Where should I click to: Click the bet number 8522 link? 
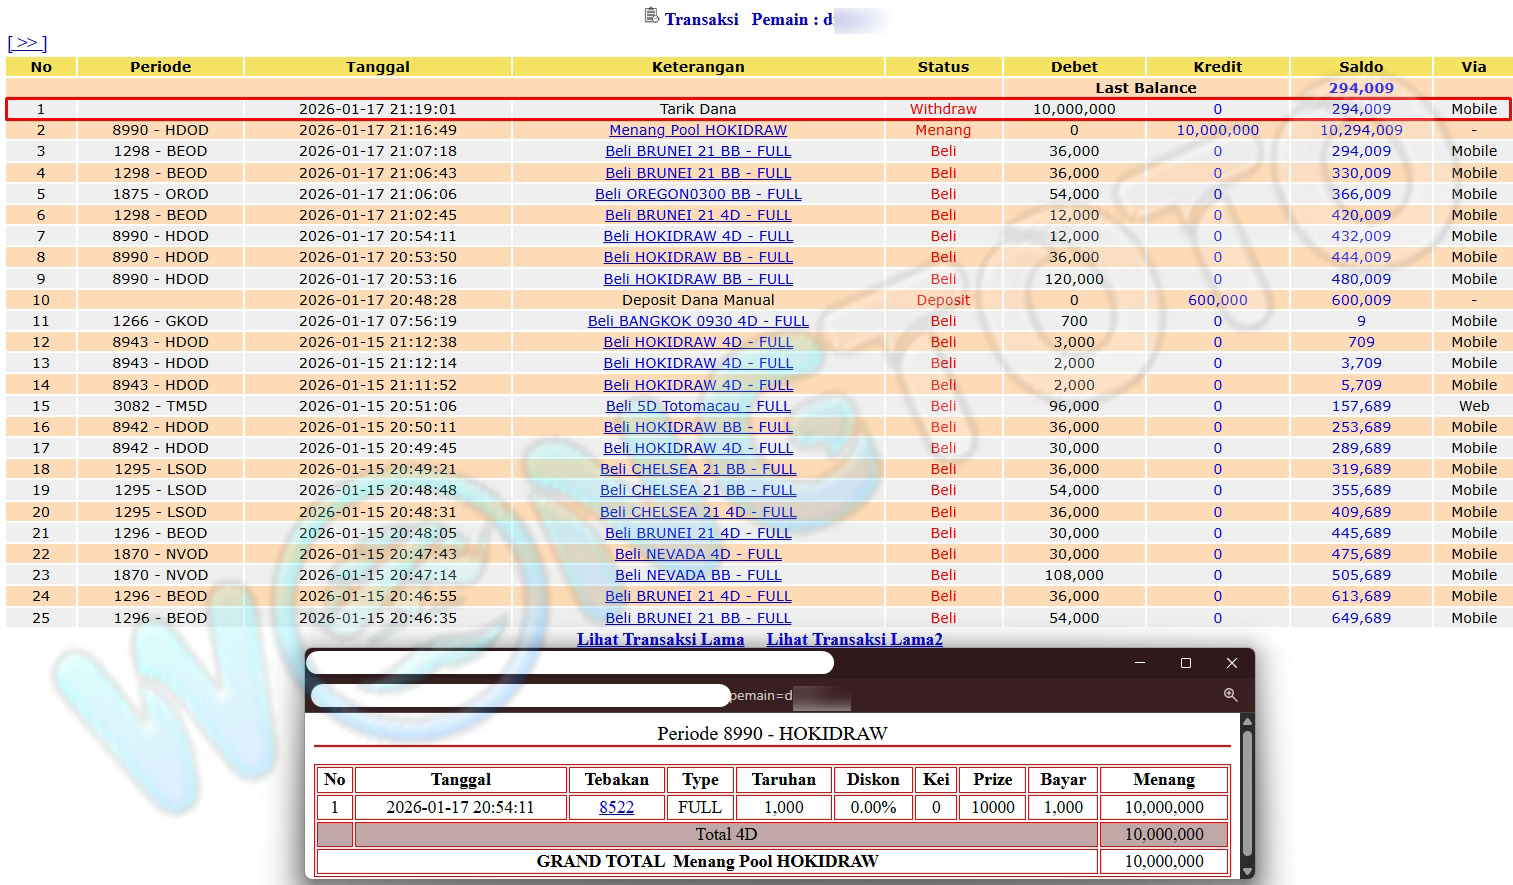616,807
